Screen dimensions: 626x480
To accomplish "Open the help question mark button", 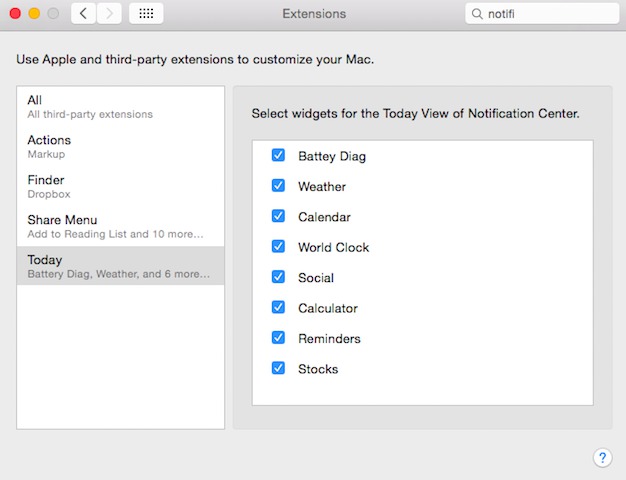I will [x=602, y=458].
